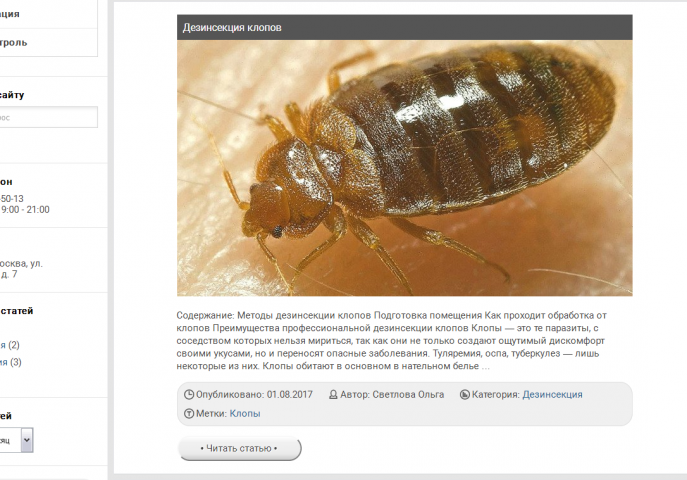Click the tag icon beside Метки
687x480 pixels.
point(189,413)
